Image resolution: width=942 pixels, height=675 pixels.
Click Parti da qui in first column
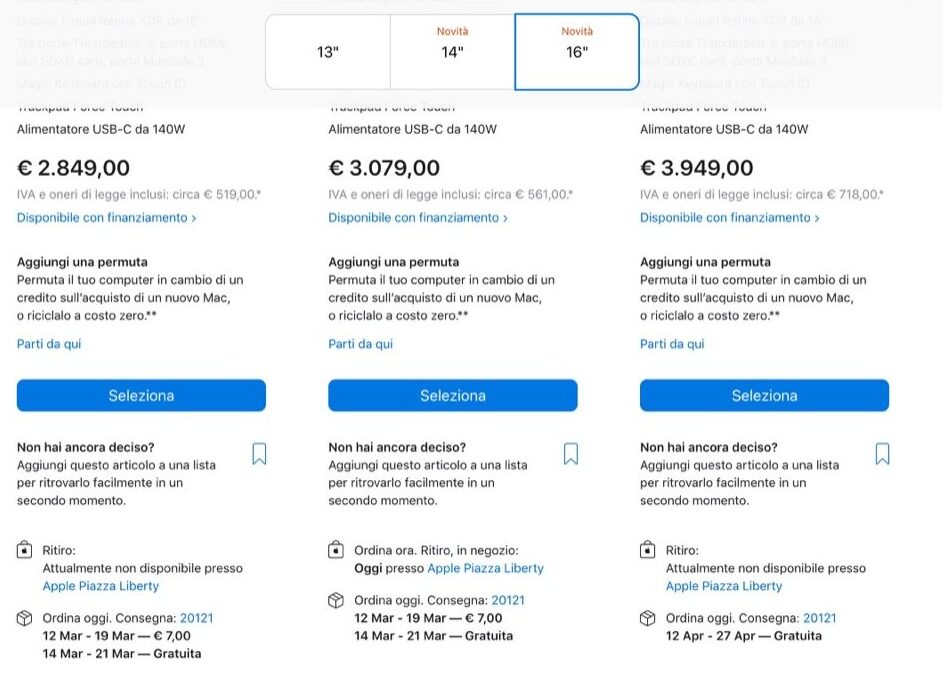tap(49, 344)
